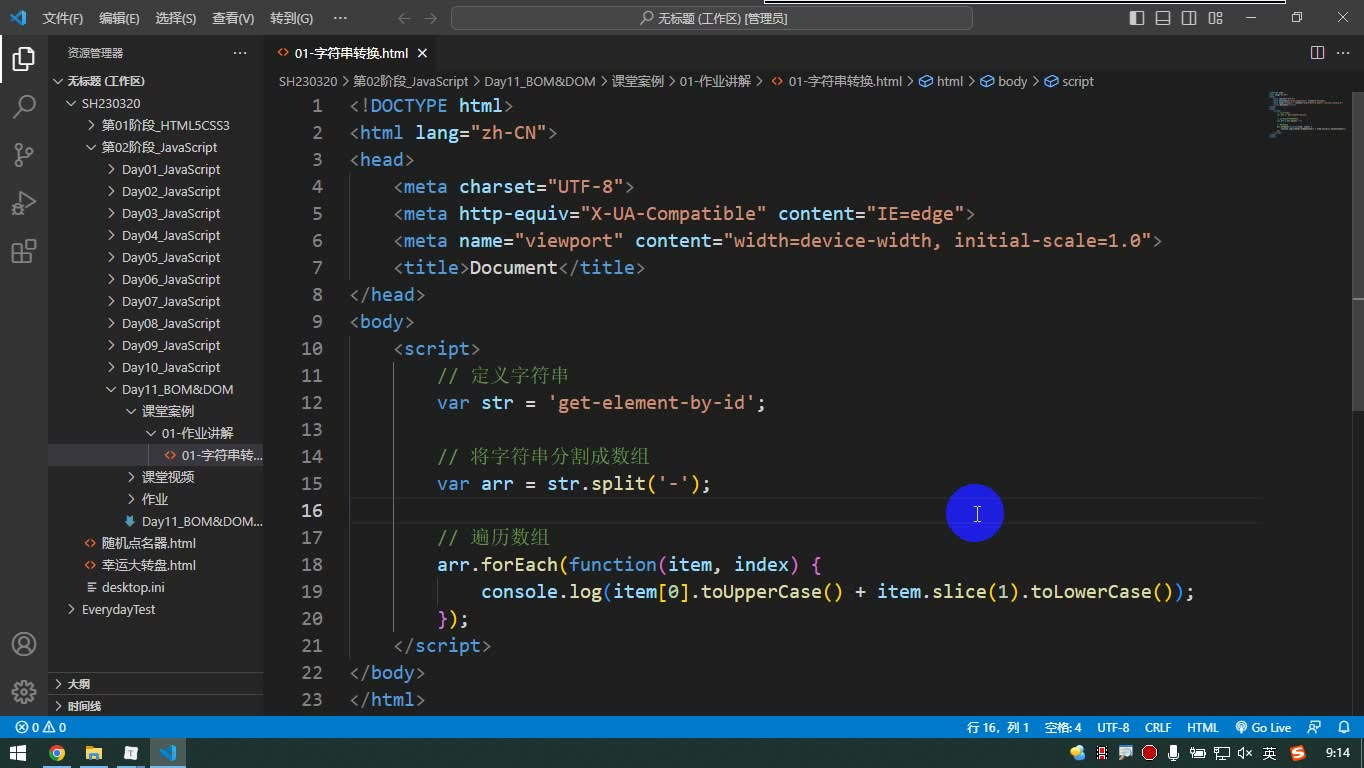Click the editor minimap code preview
The width and height of the screenshot is (1364, 768).
point(1305,113)
